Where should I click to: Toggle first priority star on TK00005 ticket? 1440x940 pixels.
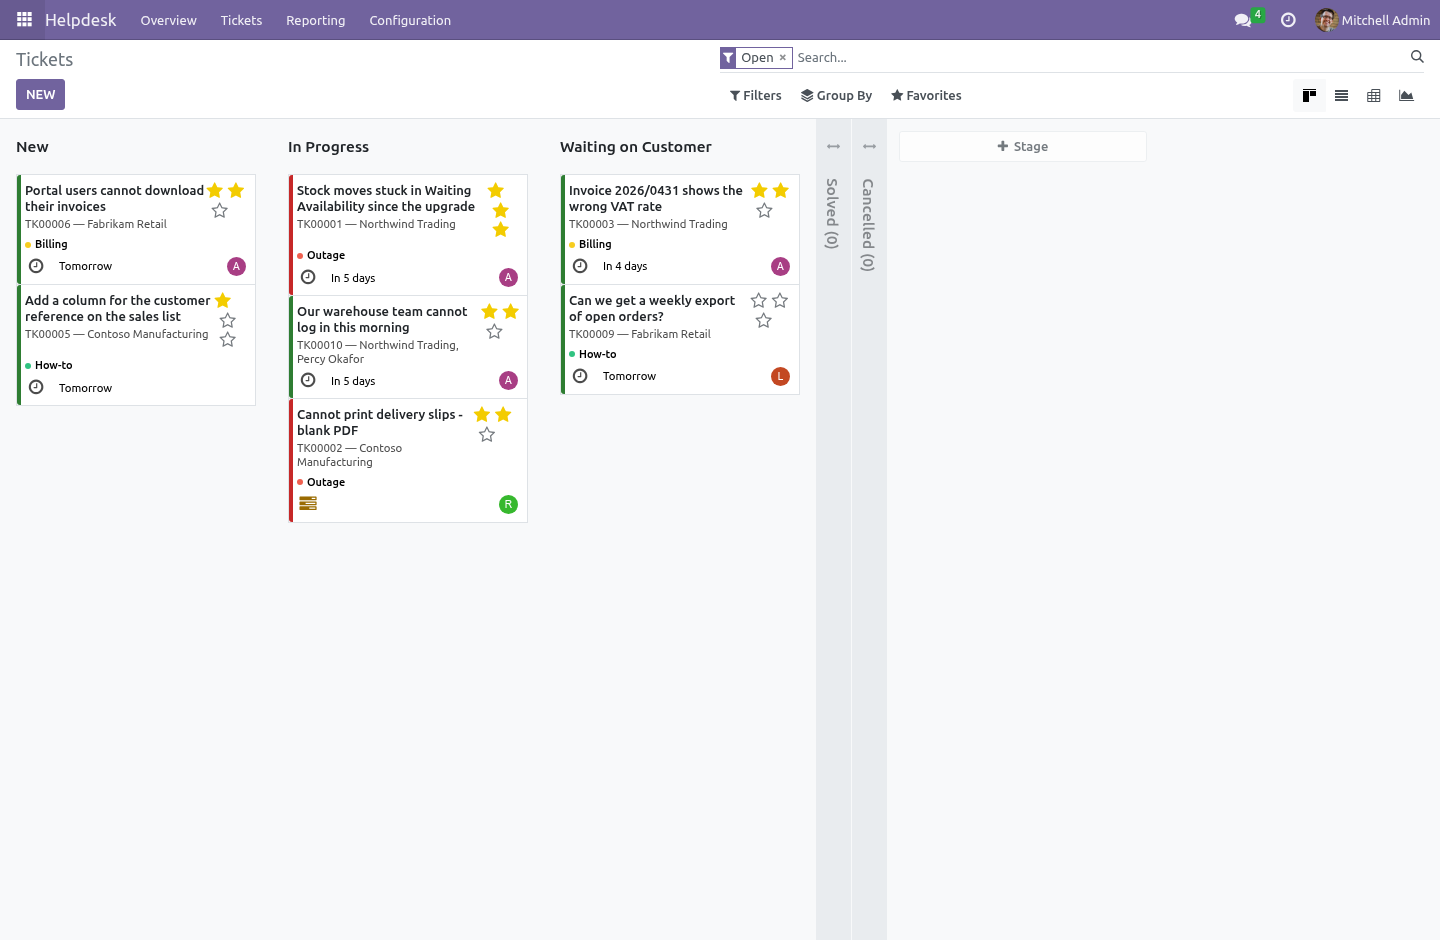(223, 301)
